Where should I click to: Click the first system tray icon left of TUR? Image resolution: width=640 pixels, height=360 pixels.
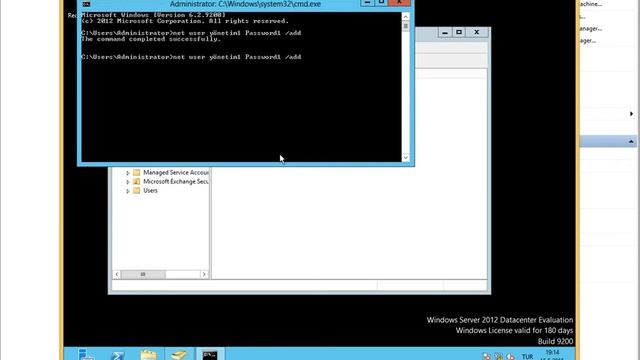(x=486, y=356)
